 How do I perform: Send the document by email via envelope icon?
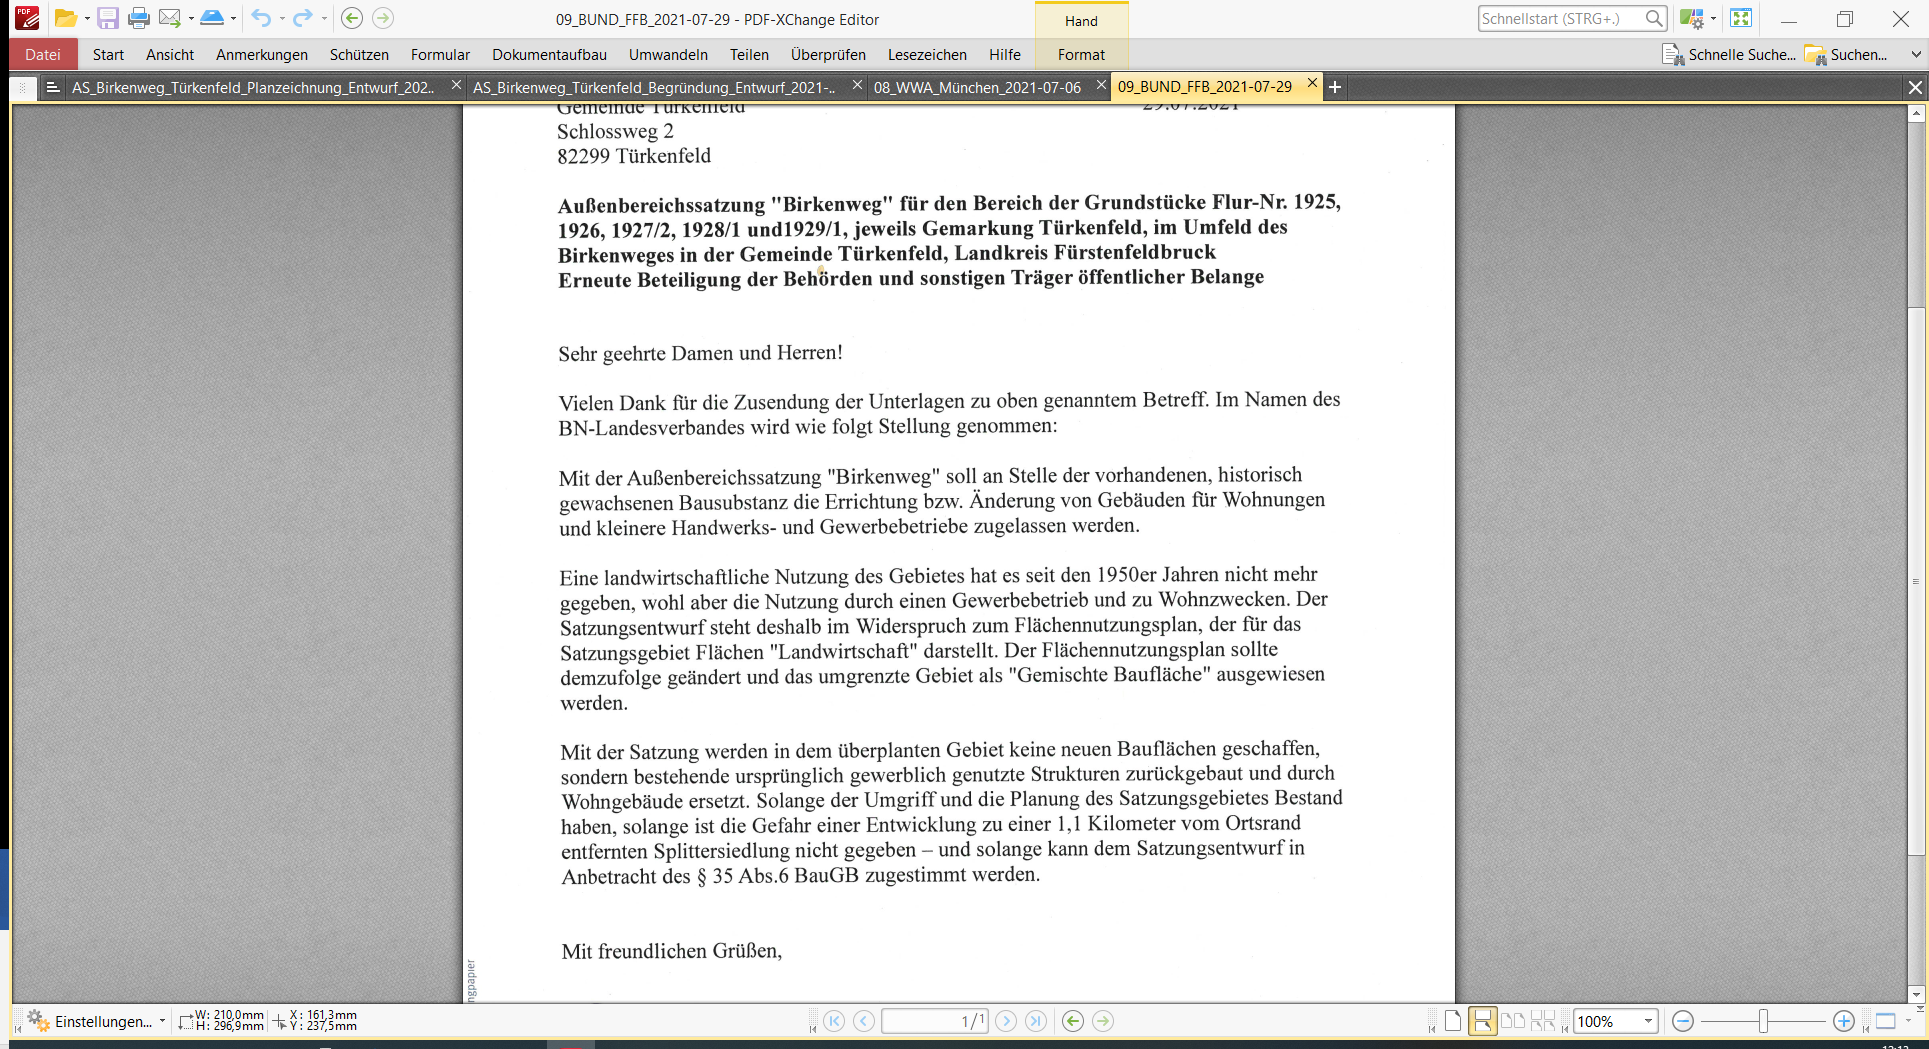[170, 18]
